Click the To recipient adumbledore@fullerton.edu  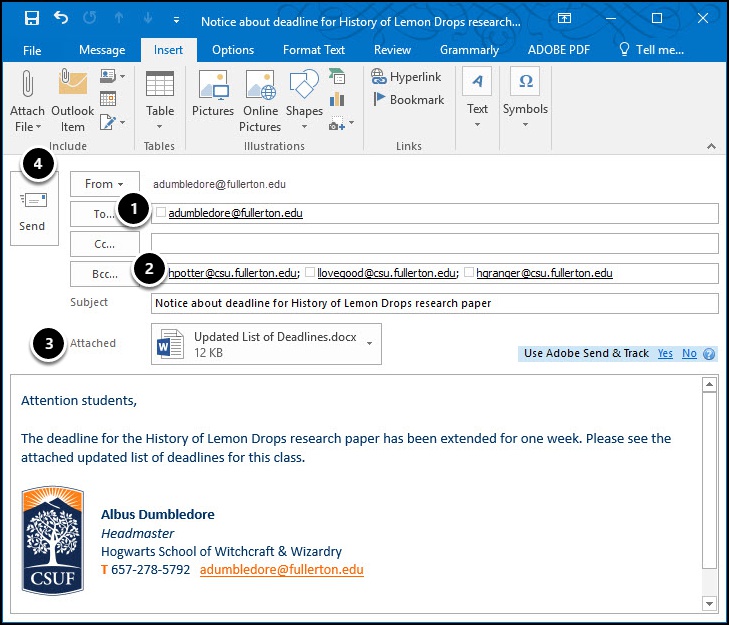coord(235,213)
